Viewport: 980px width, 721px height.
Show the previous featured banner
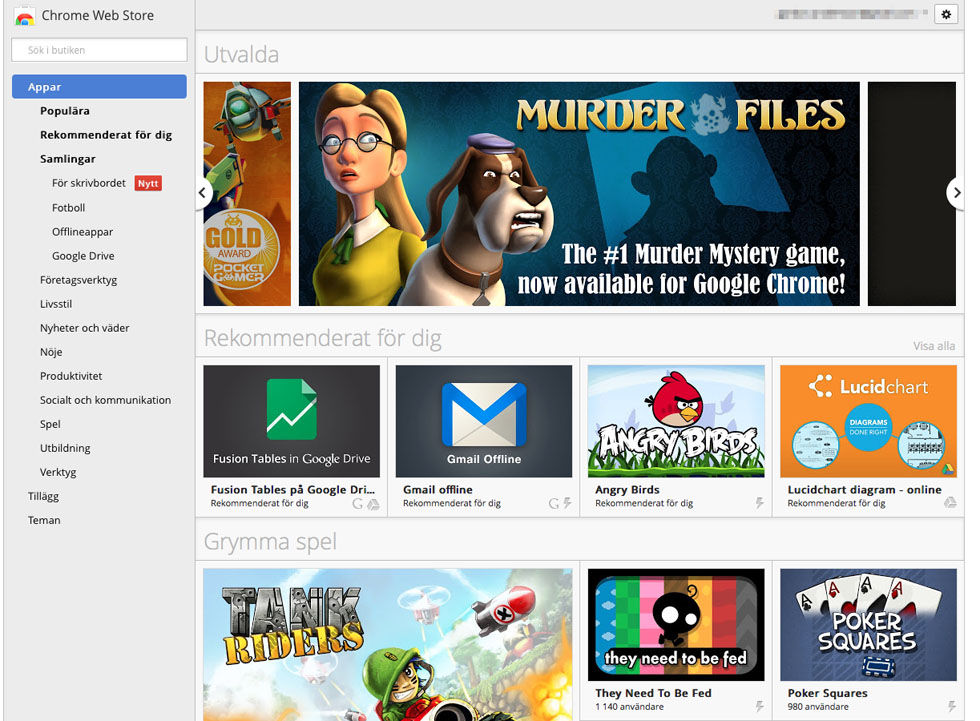[x=202, y=192]
